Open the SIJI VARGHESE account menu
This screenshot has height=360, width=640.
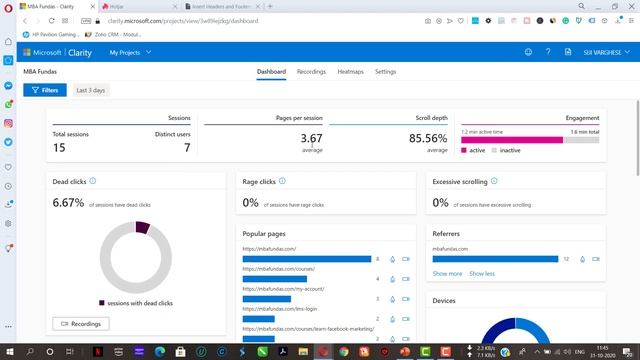pos(607,52)
